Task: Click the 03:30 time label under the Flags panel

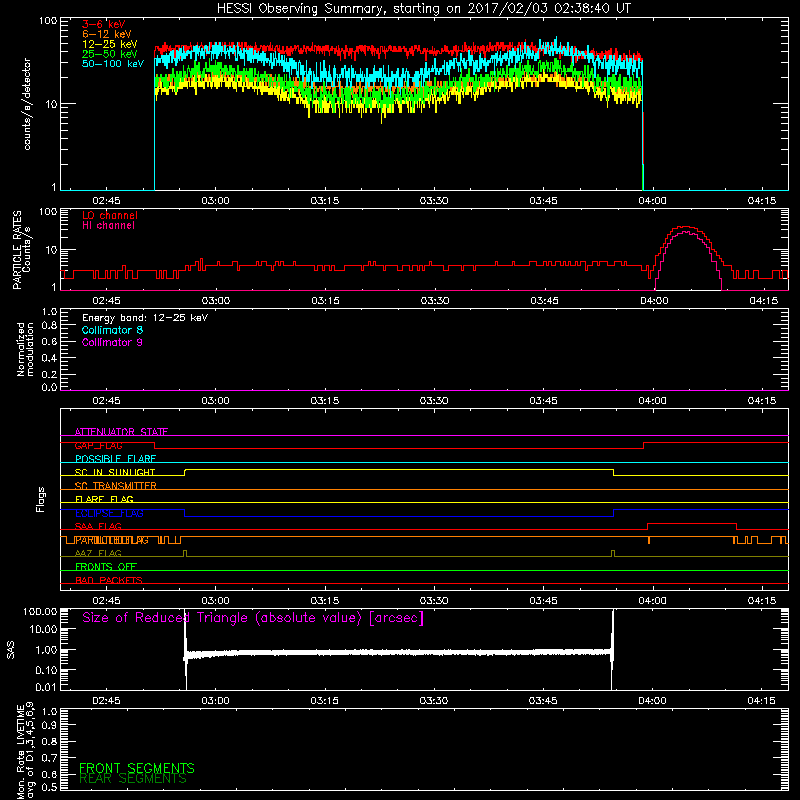Action: click(434, 601)
